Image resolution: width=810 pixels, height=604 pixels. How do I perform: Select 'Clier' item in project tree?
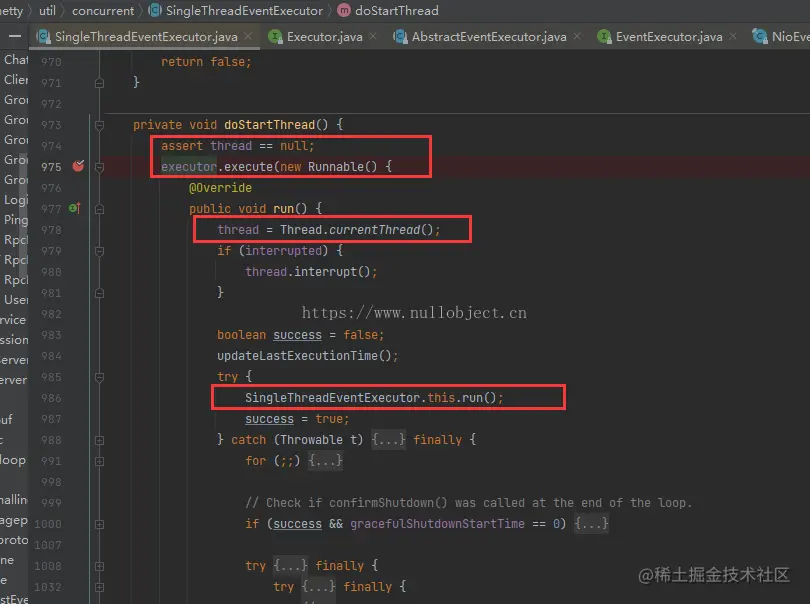[16, 80]
